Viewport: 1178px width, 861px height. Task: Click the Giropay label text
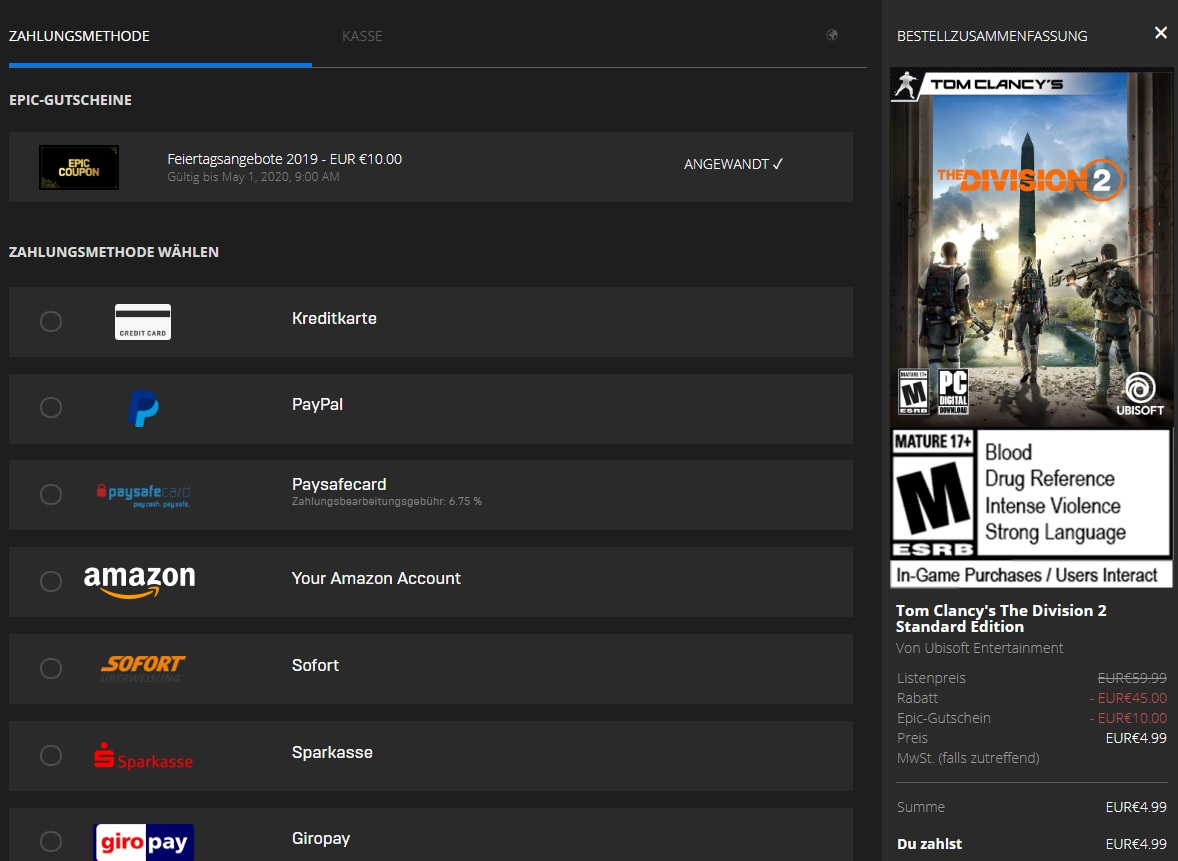click(321, 839)
